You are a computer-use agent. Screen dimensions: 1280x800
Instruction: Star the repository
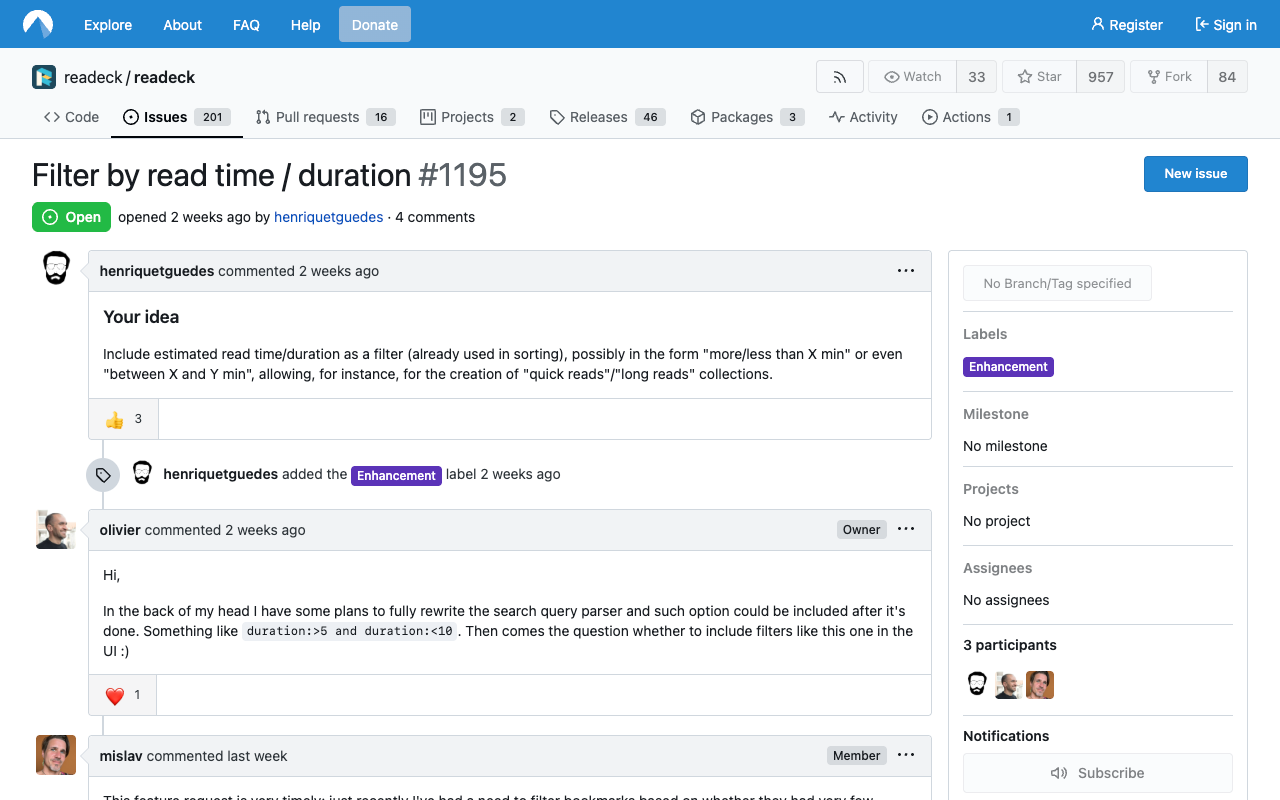tap(1039, 77)
